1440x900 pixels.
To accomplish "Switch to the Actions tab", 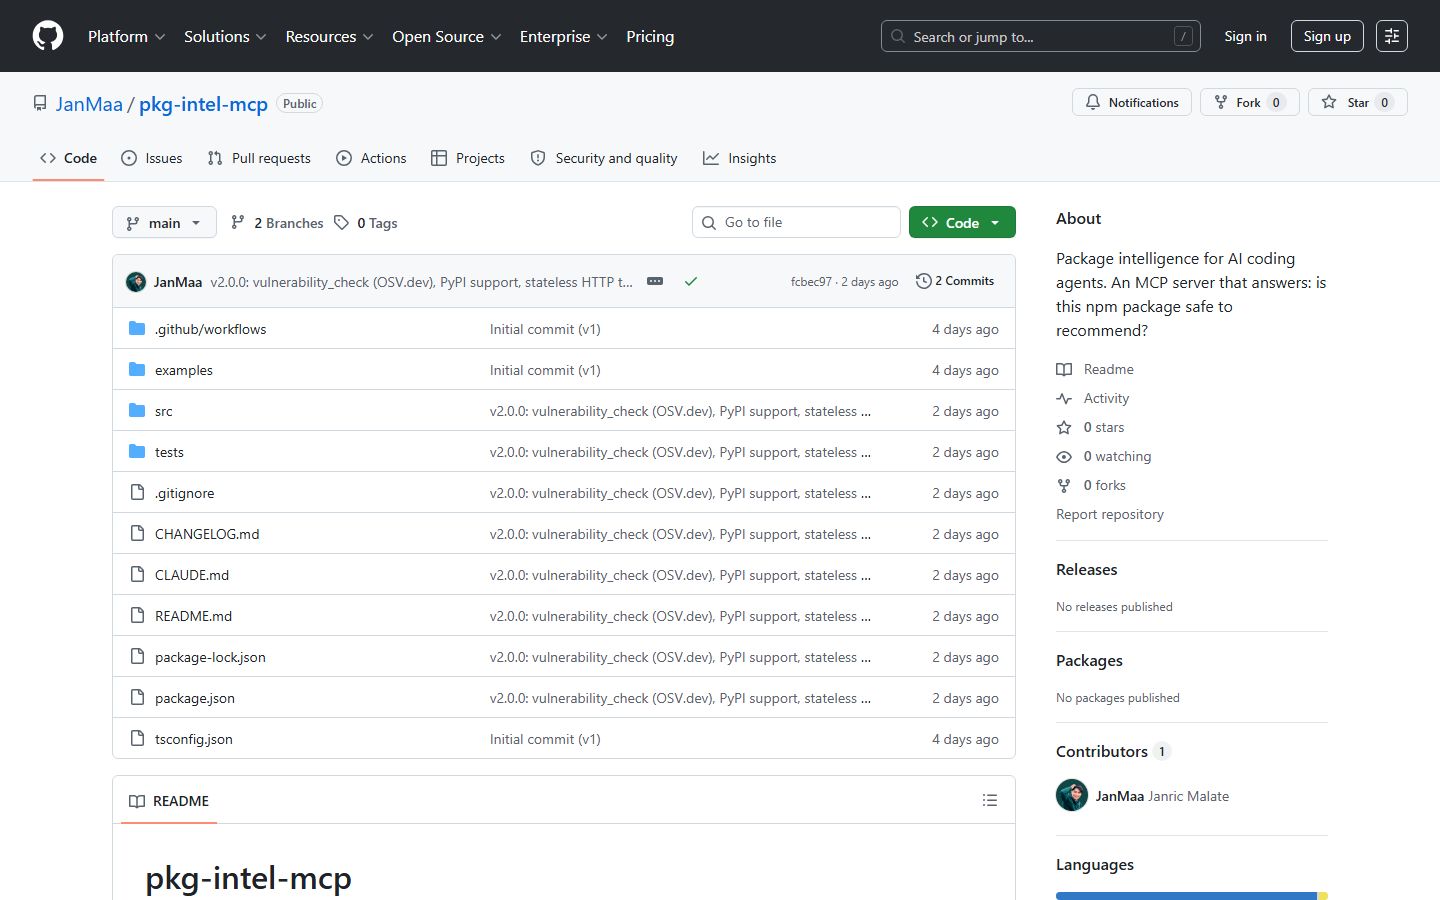I will click(x=371, y=158).
